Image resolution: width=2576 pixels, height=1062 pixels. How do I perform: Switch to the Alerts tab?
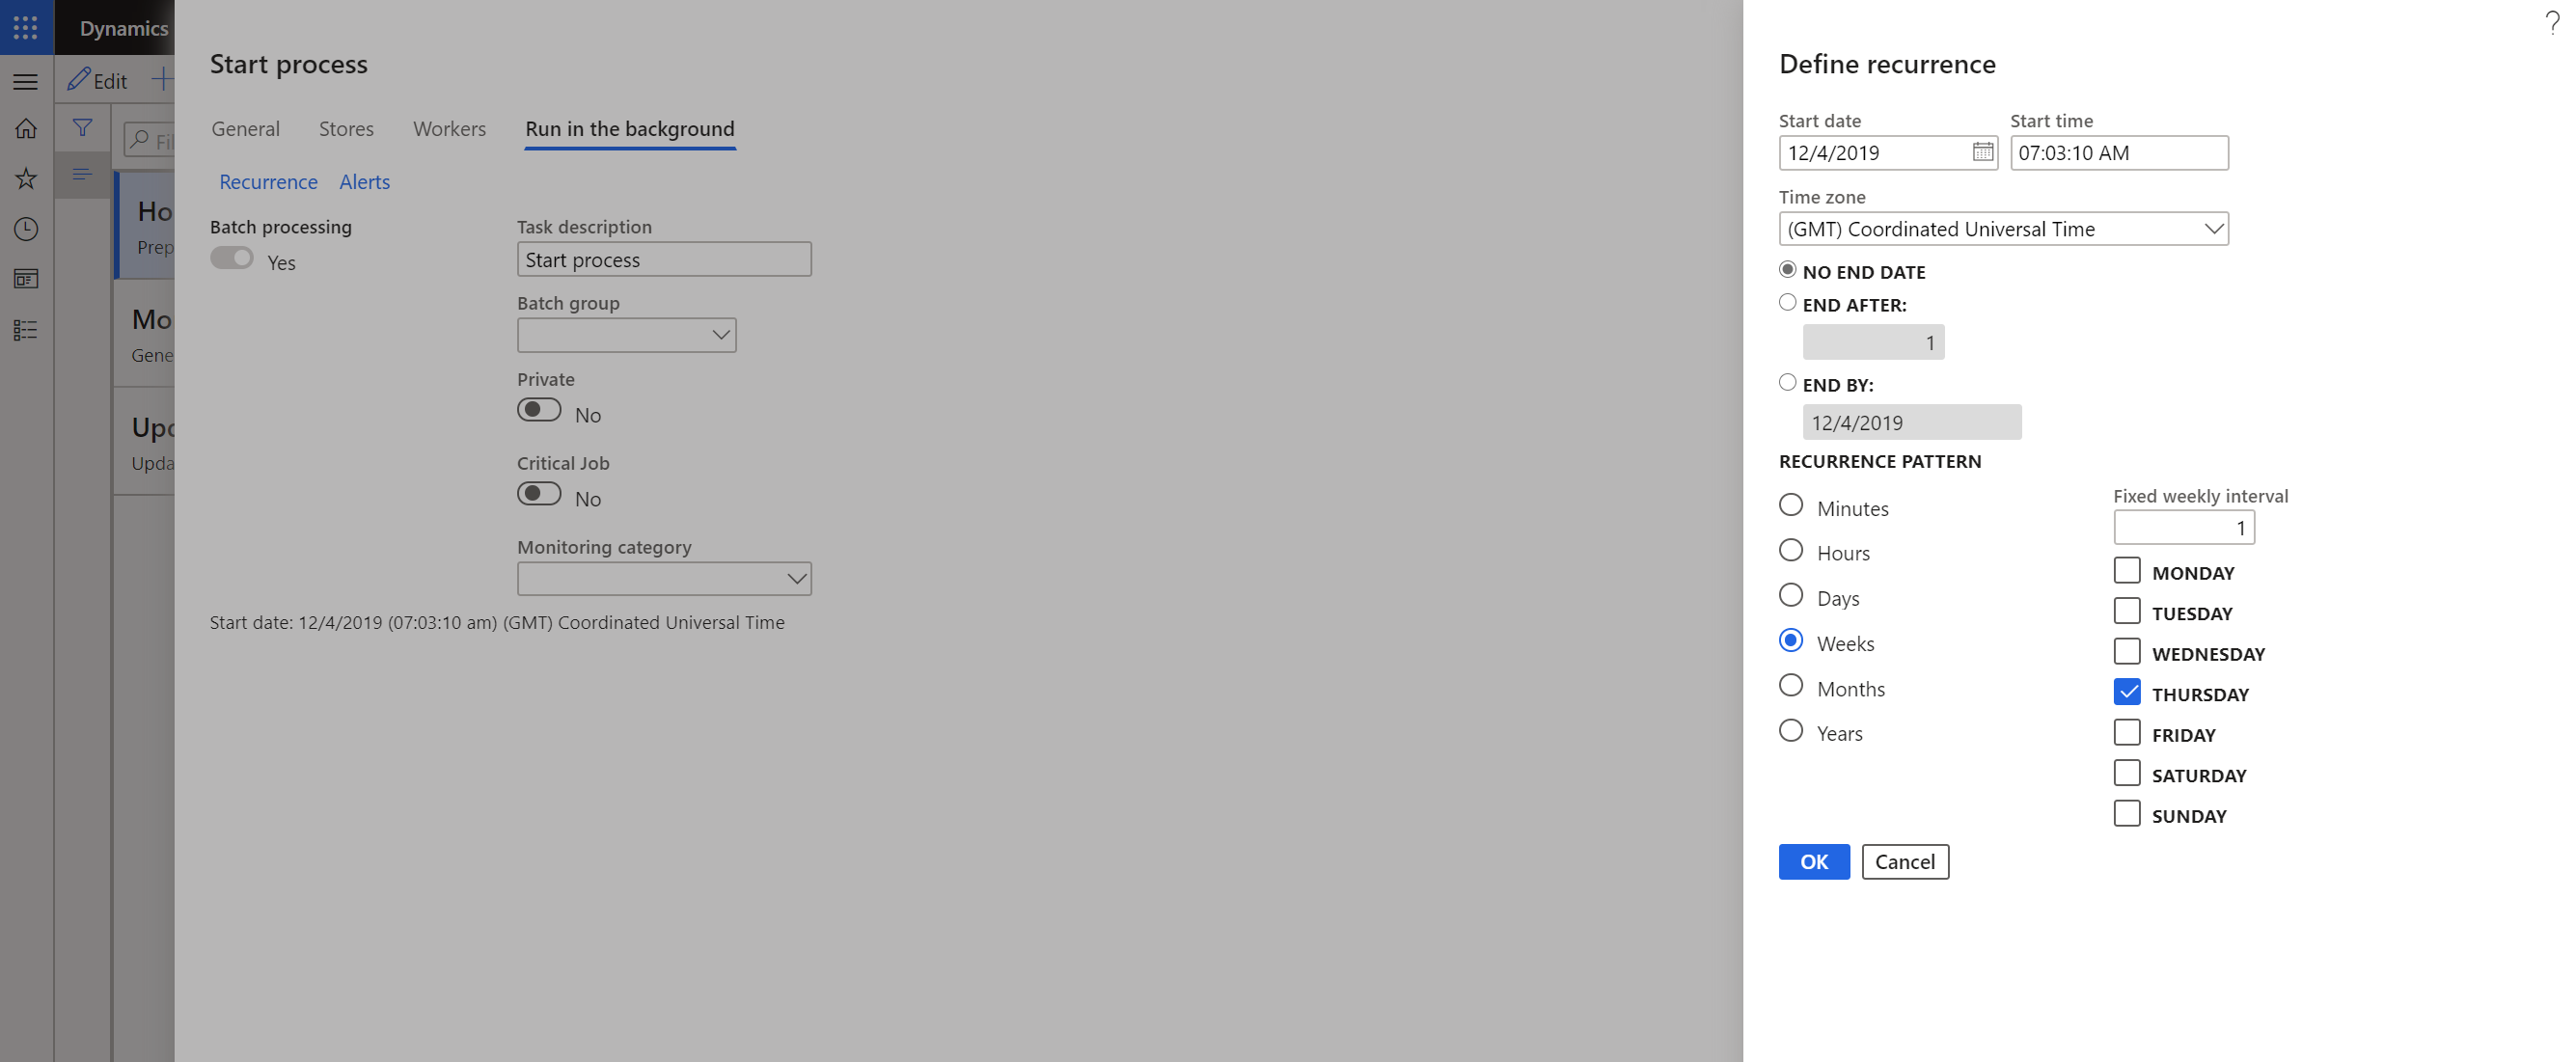(363, 180)
